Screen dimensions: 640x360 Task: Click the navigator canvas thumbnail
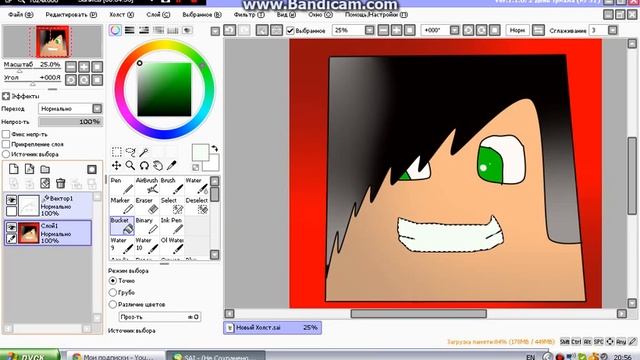pyautogui.click(x=52, y=42)
